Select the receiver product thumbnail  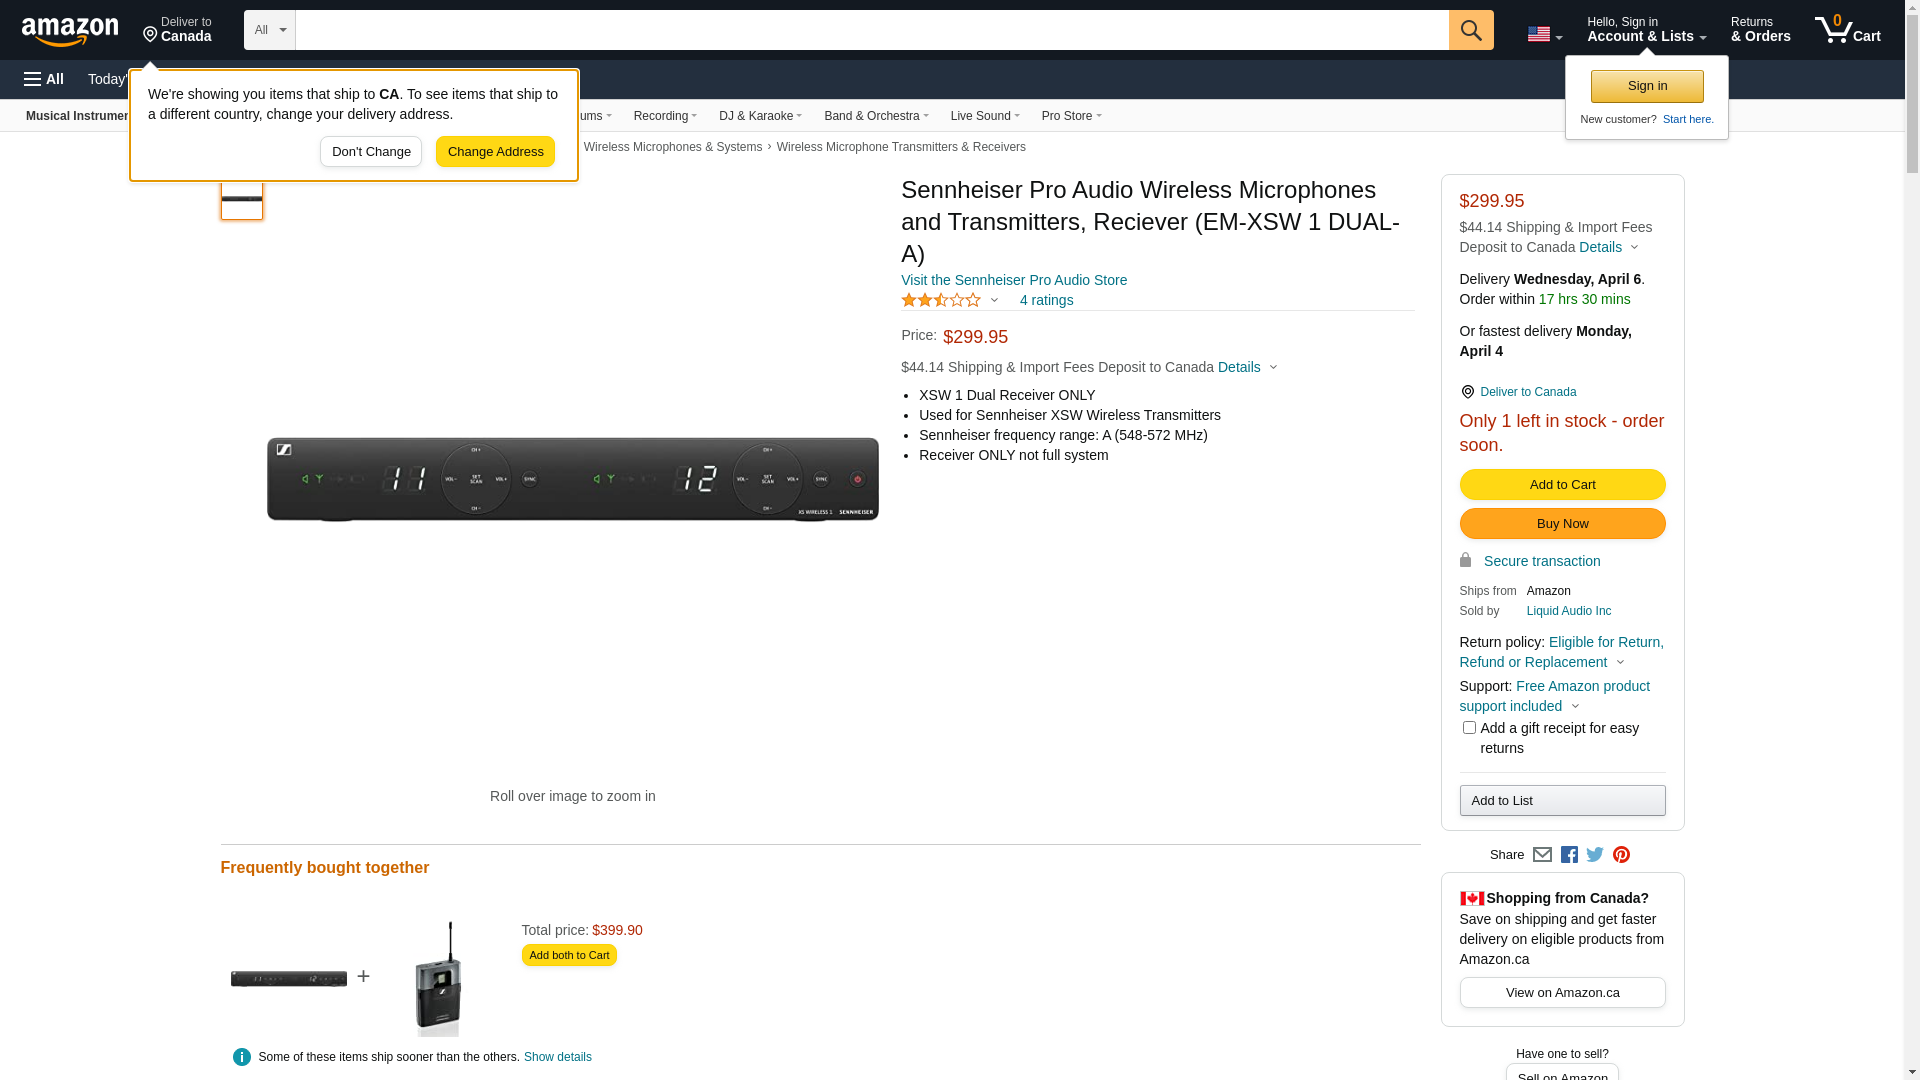tap(242, 199)
